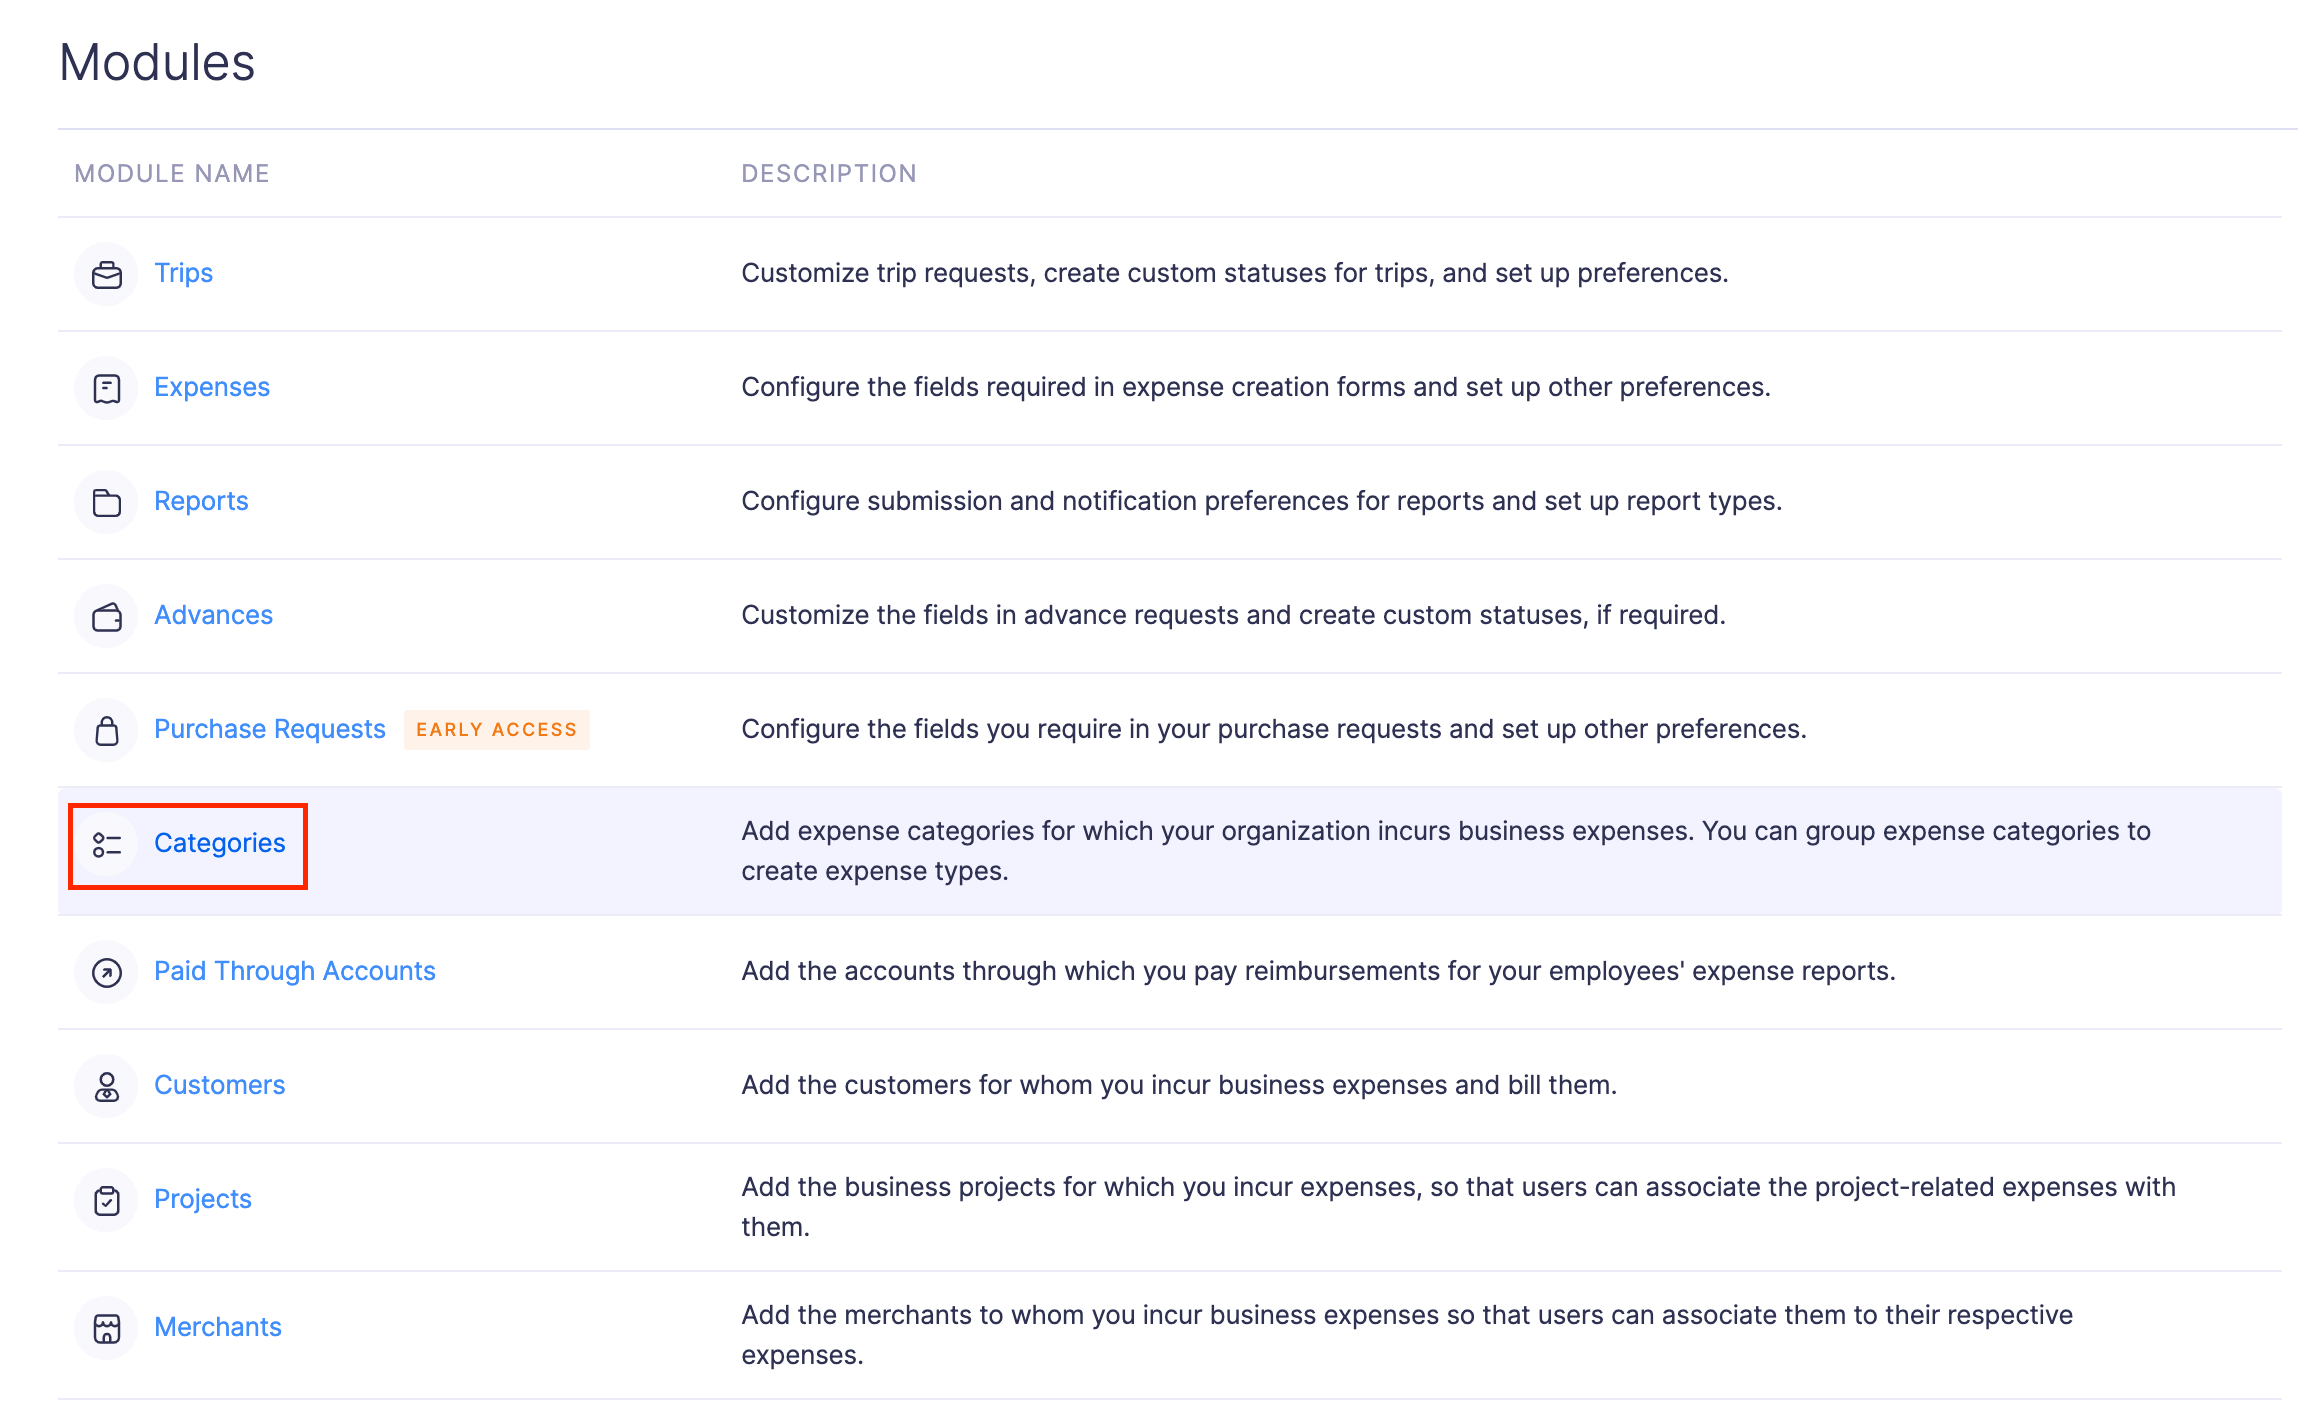The height and width of the screenshot is (1412, 2322).
Task: Click the Customers person icon
Action: [106, 1086]
